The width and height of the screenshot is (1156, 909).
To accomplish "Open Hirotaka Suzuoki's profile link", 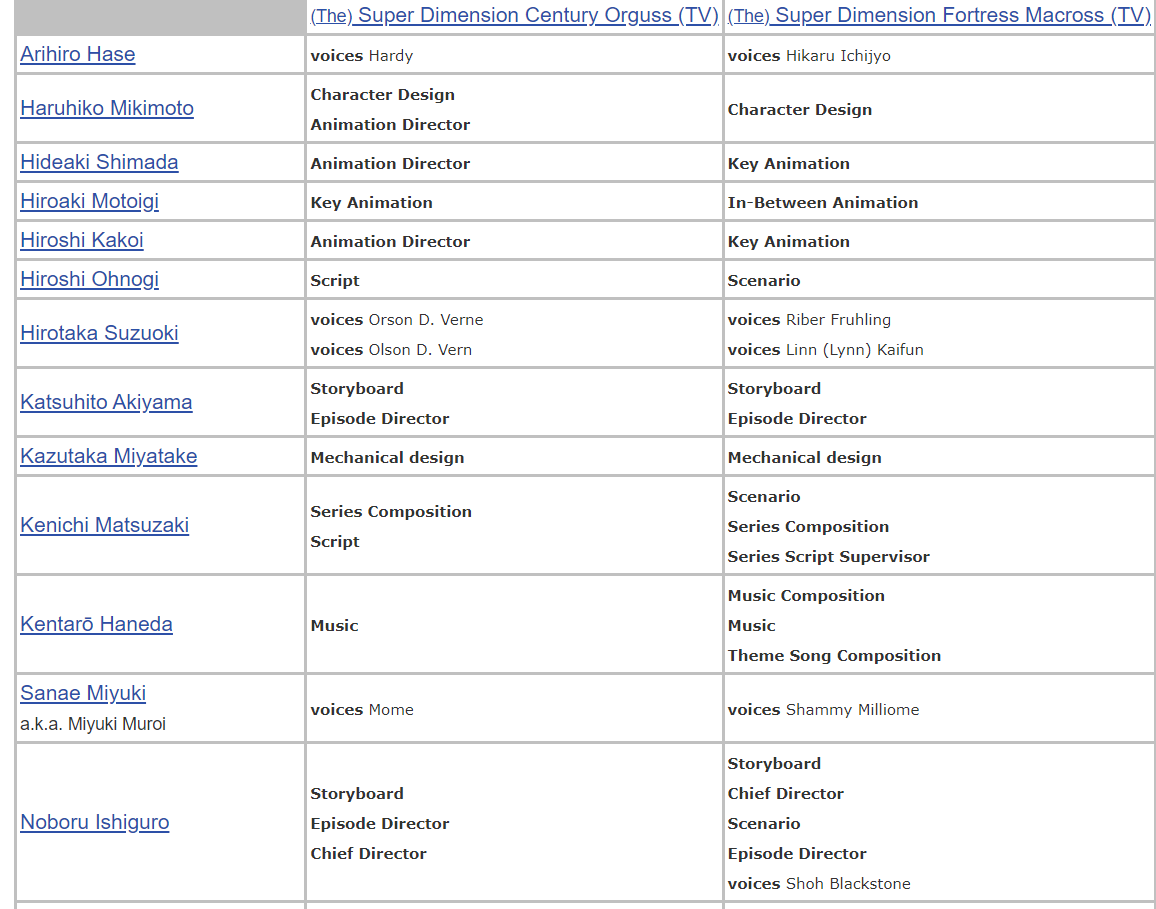I will 99,333.
